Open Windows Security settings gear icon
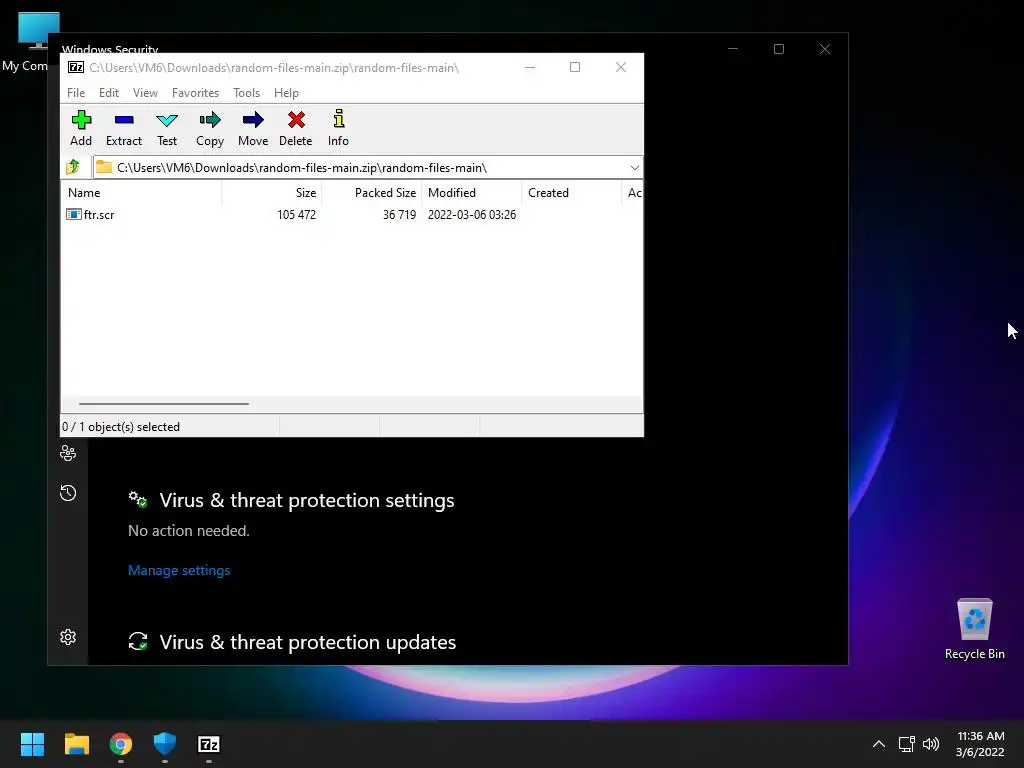Screen dimensions: 1024x768 (x=68, y=637)
